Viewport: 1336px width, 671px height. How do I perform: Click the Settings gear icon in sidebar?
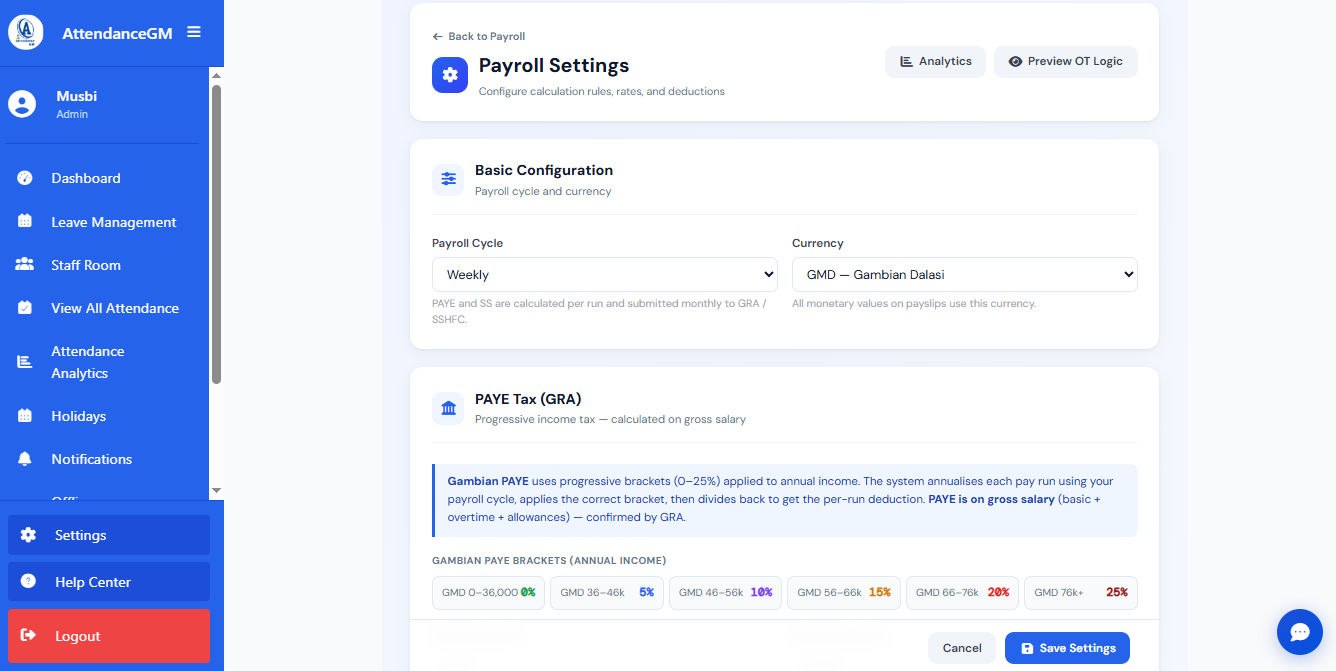tap(28, 535)
